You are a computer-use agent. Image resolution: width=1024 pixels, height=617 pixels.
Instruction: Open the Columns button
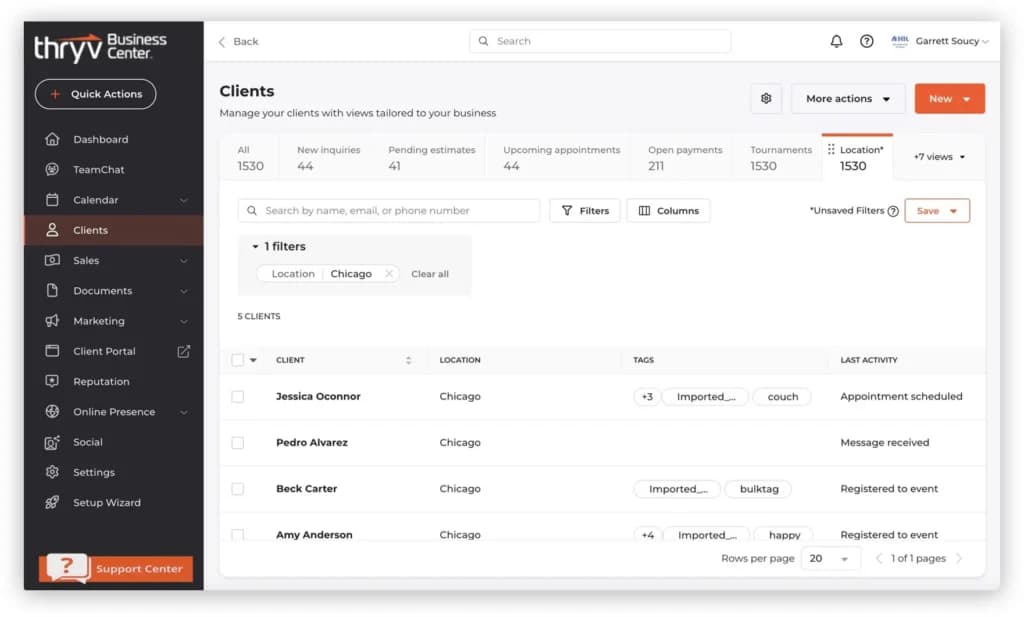669,211
